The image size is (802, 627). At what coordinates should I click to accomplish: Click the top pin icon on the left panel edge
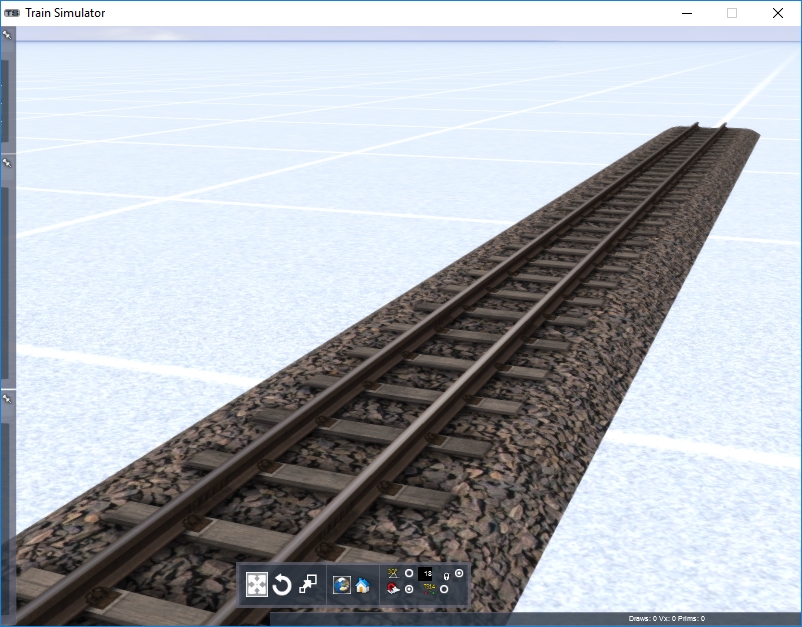[x=7, y=35]
